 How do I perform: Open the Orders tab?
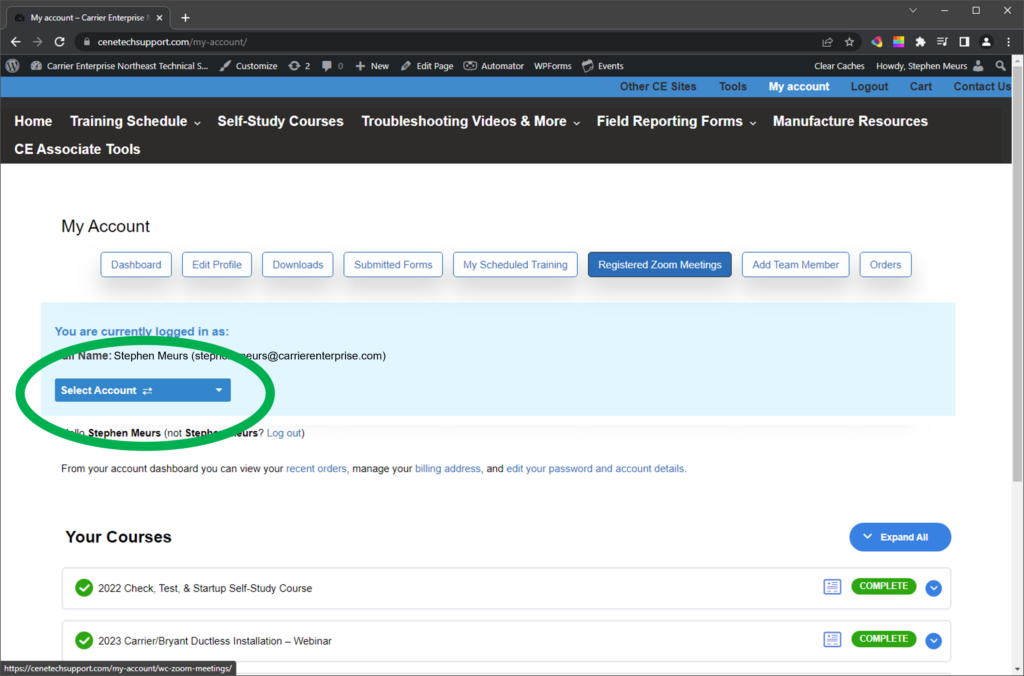886,265
